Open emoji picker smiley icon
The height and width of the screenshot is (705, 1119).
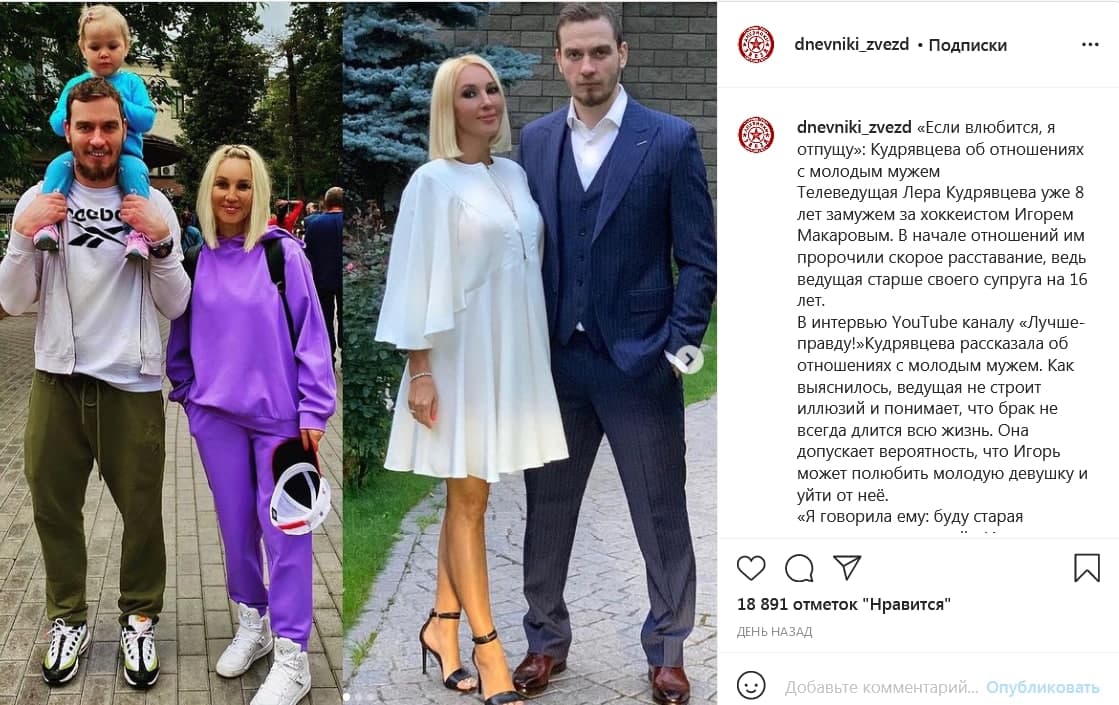tap(751, 686)
